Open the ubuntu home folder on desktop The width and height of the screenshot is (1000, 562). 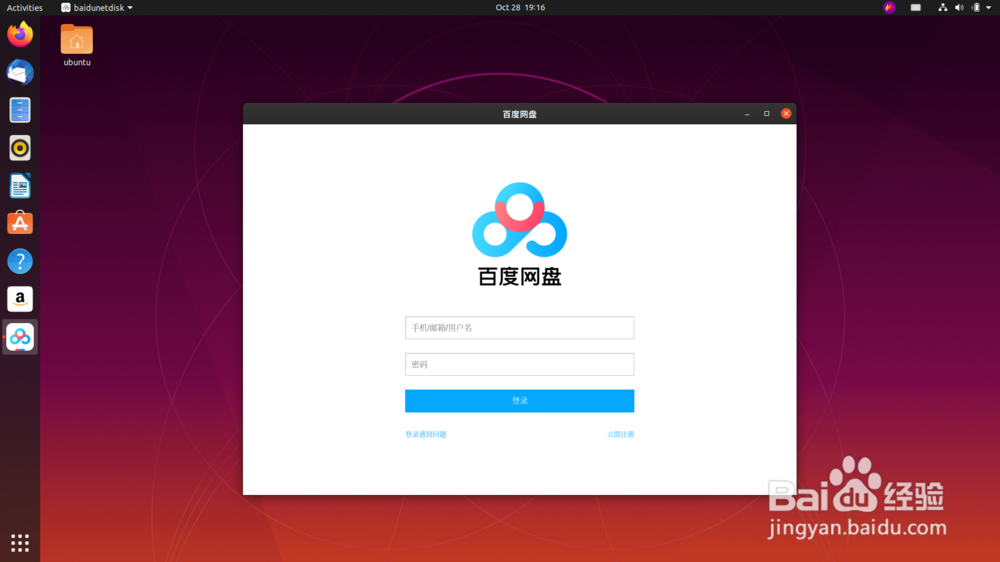[x=77, y=45]
